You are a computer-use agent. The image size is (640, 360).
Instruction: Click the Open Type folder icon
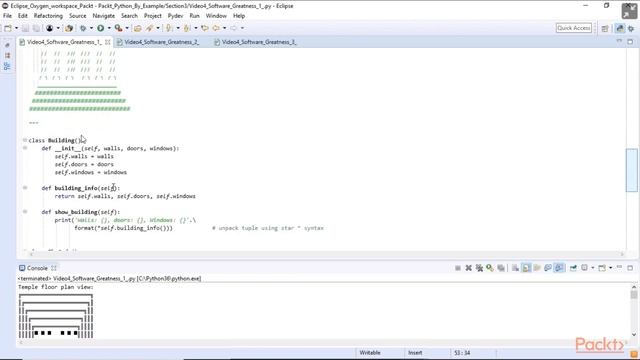(138, 28)
